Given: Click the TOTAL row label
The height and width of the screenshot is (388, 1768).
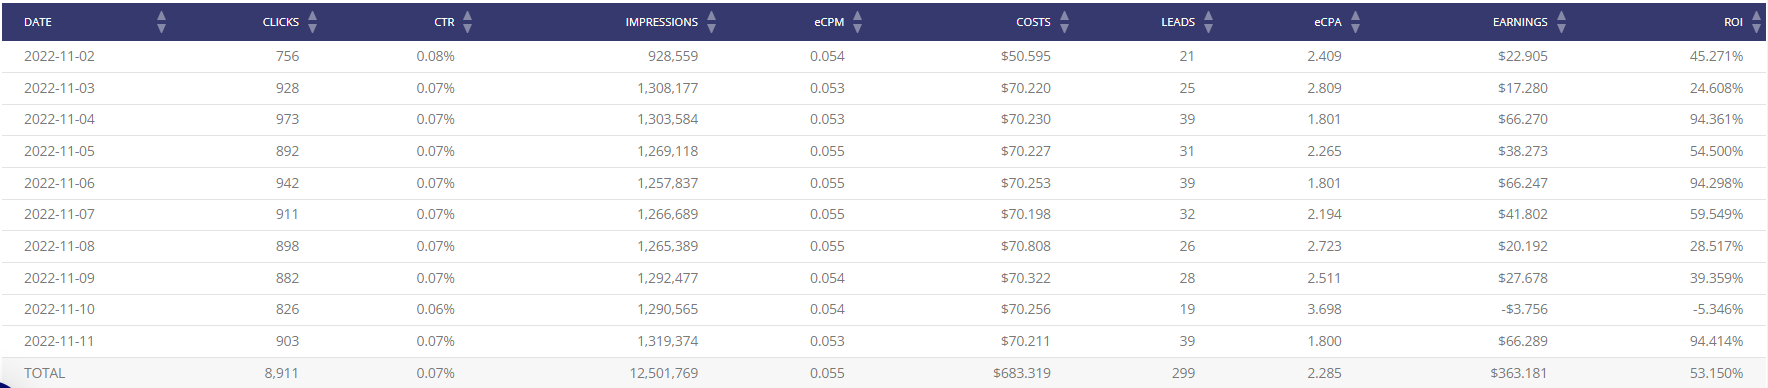Looking at the screenshot, I should (44, 373).
